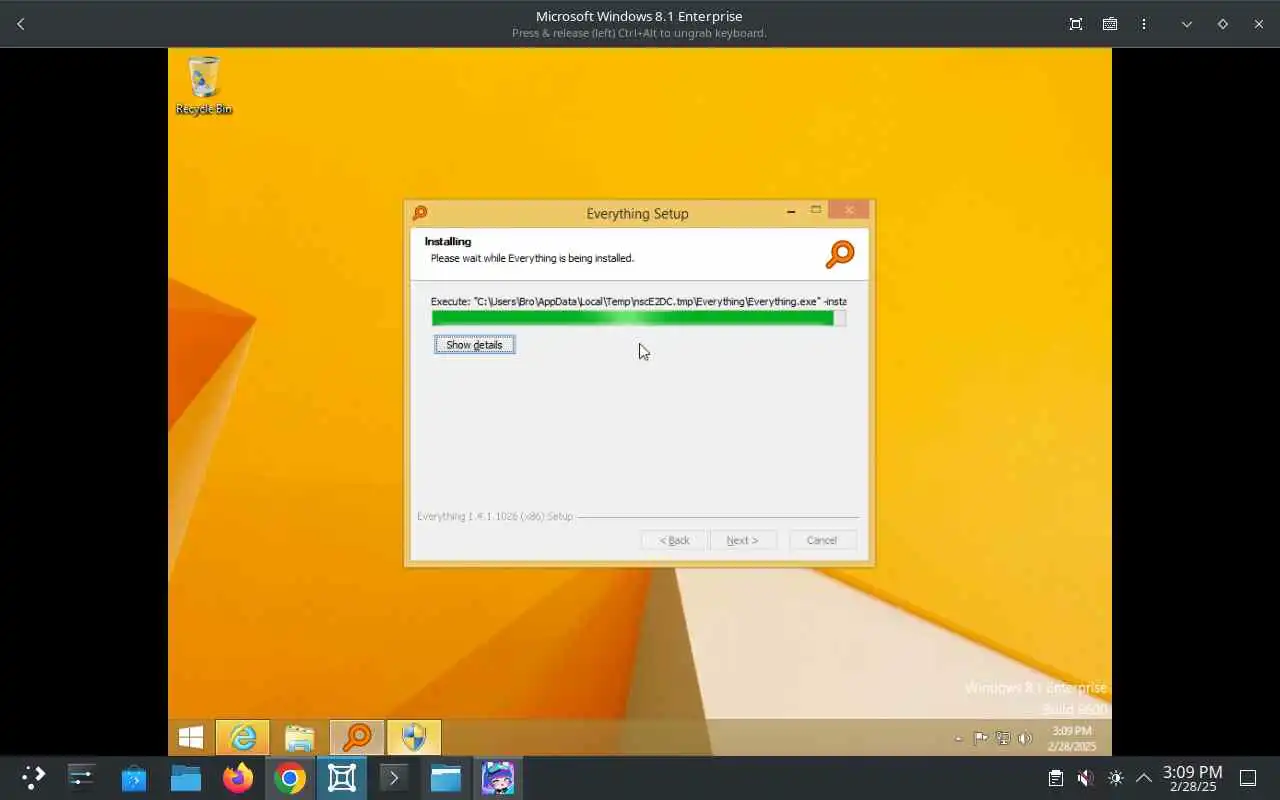Click the green installation progress bar
This screenshot has width=1280, height=800.
[639, 318]
